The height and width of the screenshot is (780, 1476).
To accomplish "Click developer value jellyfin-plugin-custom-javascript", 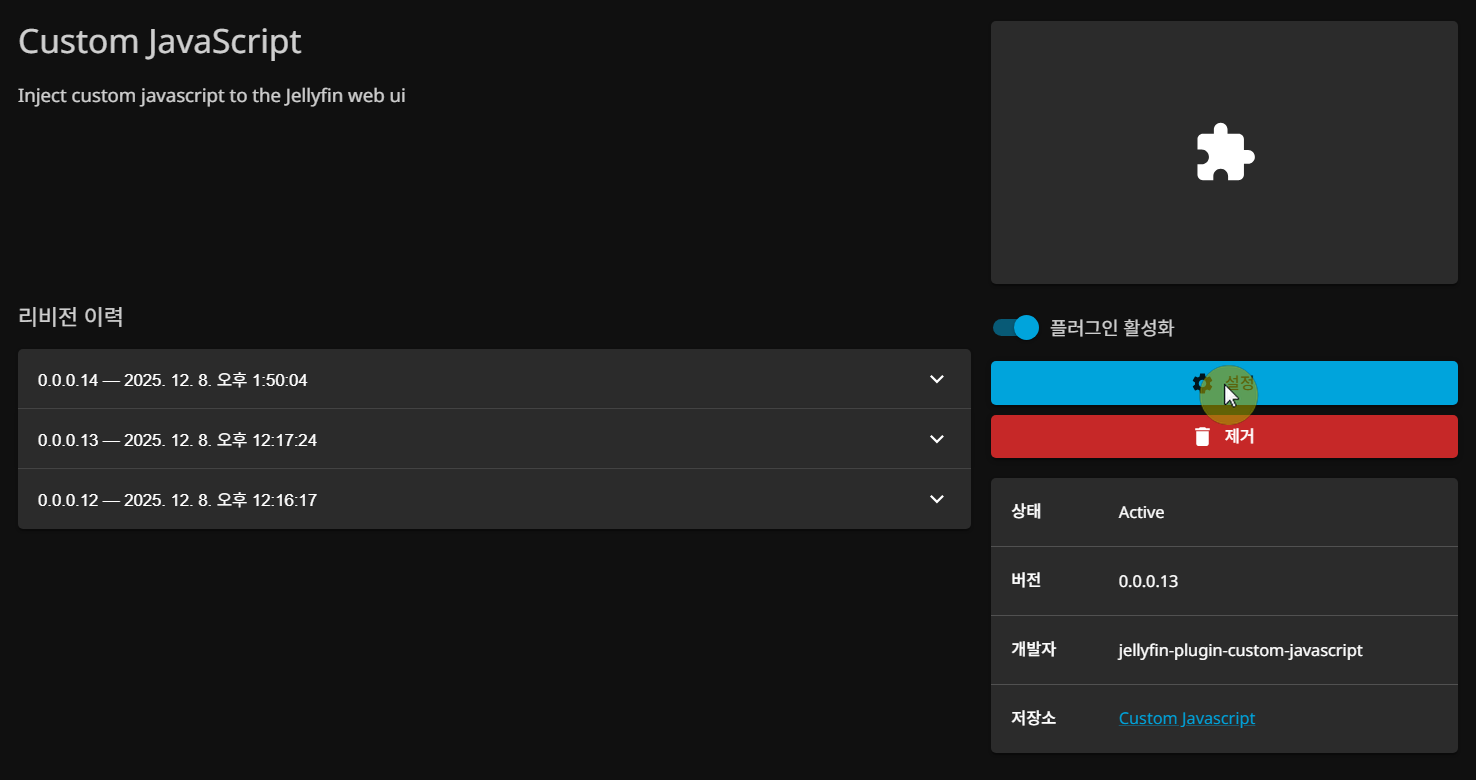I will tap(1240, 650).
